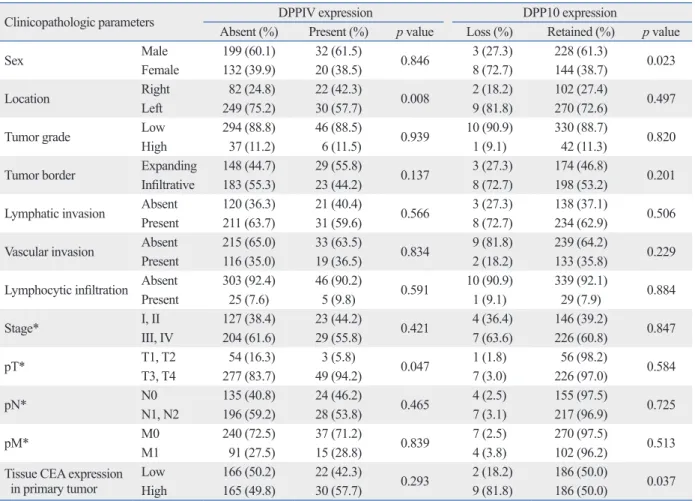Viewport: 695px width, 501px height.
Task: Select the p value 0.008
Action: coord(415,98)
